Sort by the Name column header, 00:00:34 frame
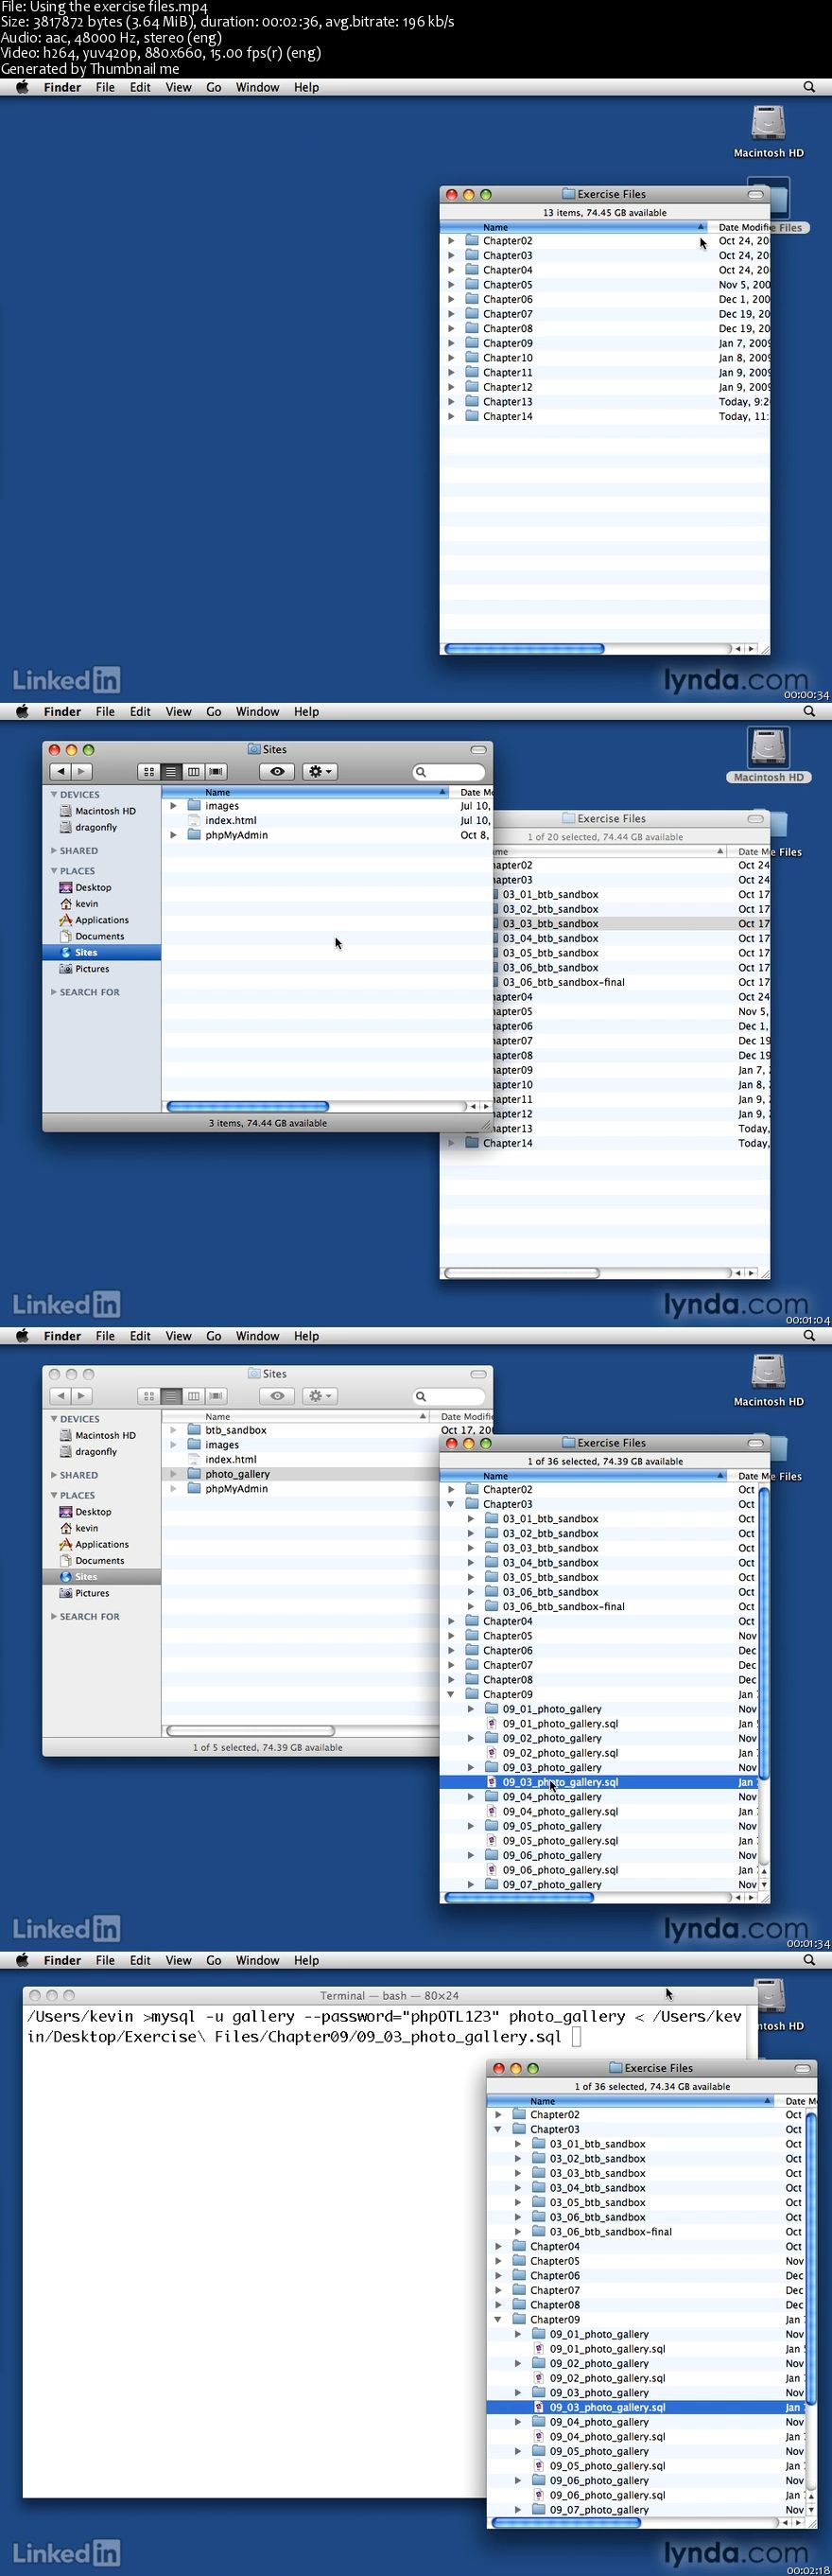Viewport: 832px width, 2576px height. click(x=575, y=227)
